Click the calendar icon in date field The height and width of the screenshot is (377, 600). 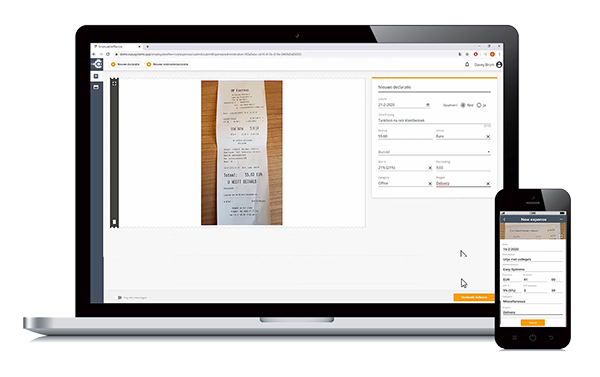(428, 105)
